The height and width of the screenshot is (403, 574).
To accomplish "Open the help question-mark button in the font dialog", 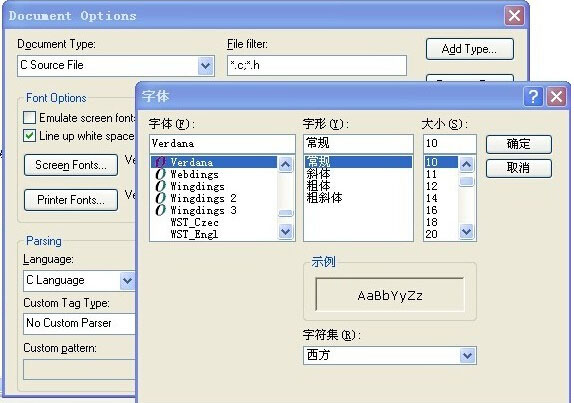I will pyautogui.click(x=533, y=97).
